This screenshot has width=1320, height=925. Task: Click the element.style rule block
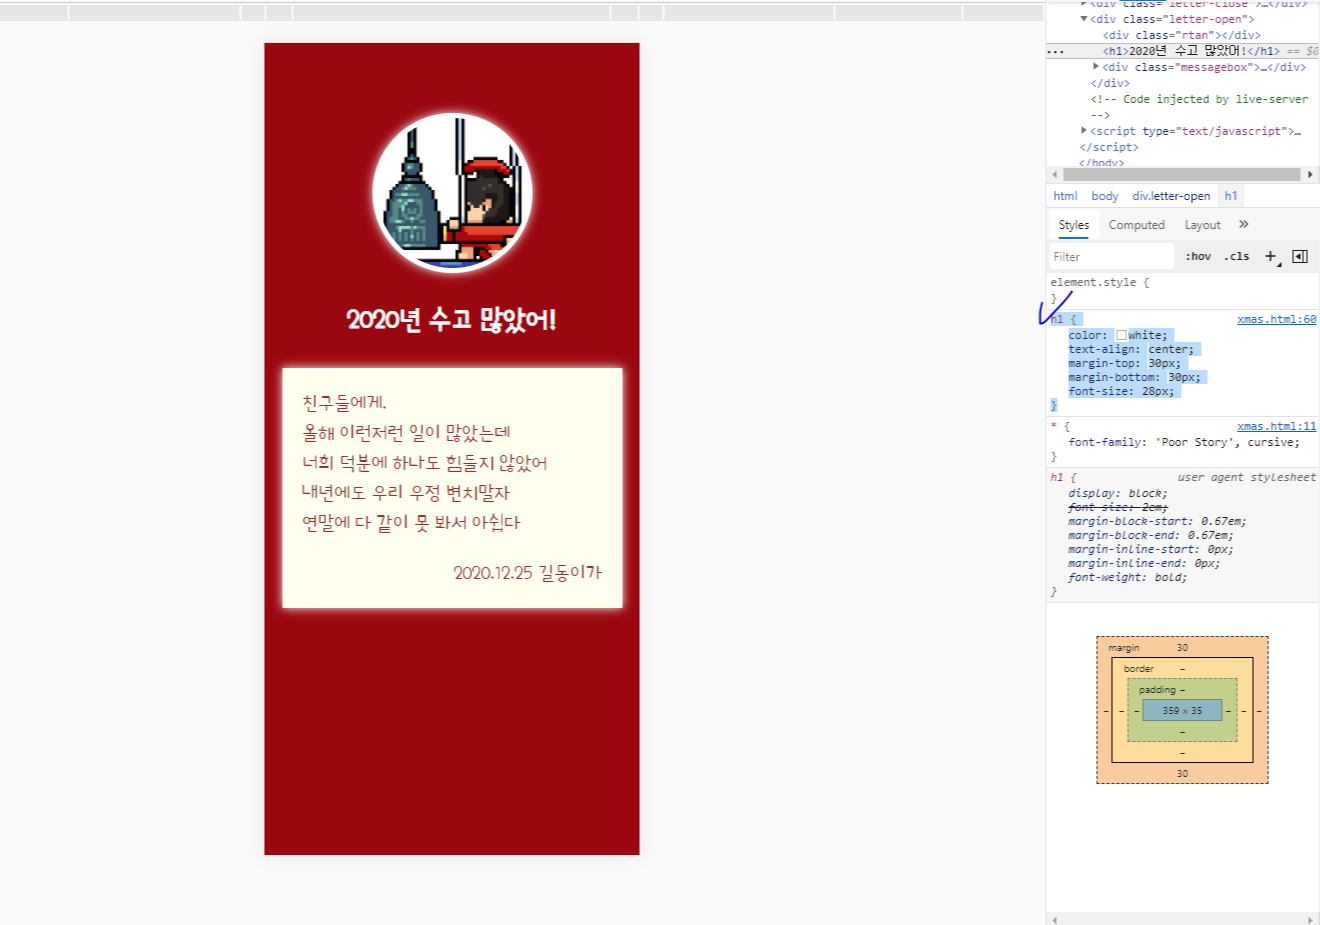pyautogui.click(x=1183, y=290)
